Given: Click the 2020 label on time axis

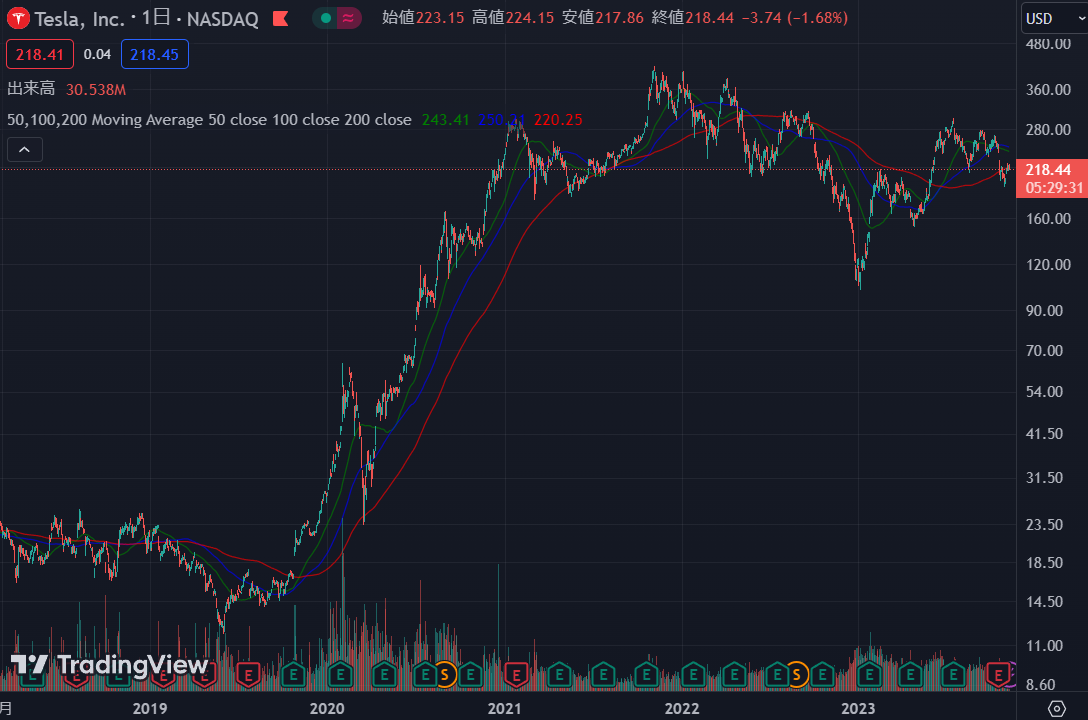Looking at the screenshot, I should [327, 709].
